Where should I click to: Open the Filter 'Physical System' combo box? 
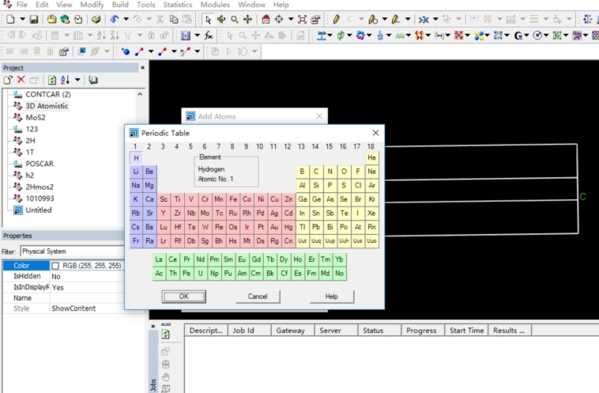tap(72, 251)
